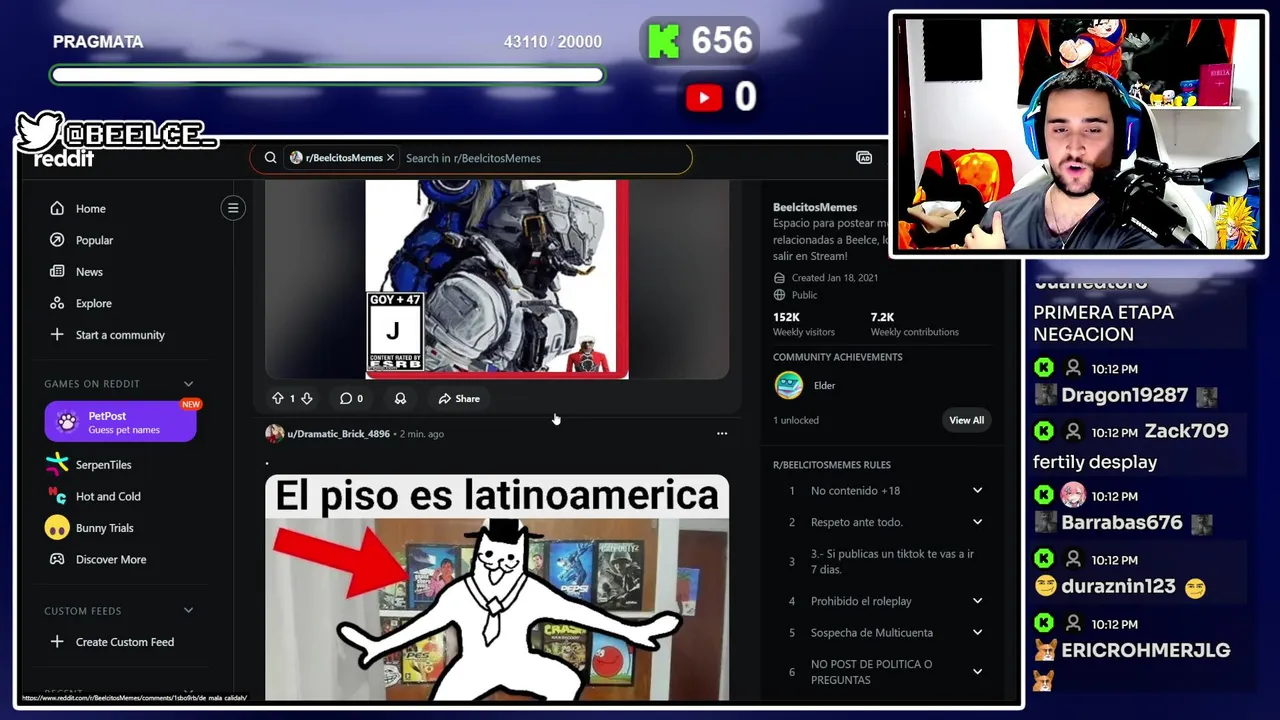The image size is (1280, 720).
Task: Share the robot meme post
Action: [459, 398]
